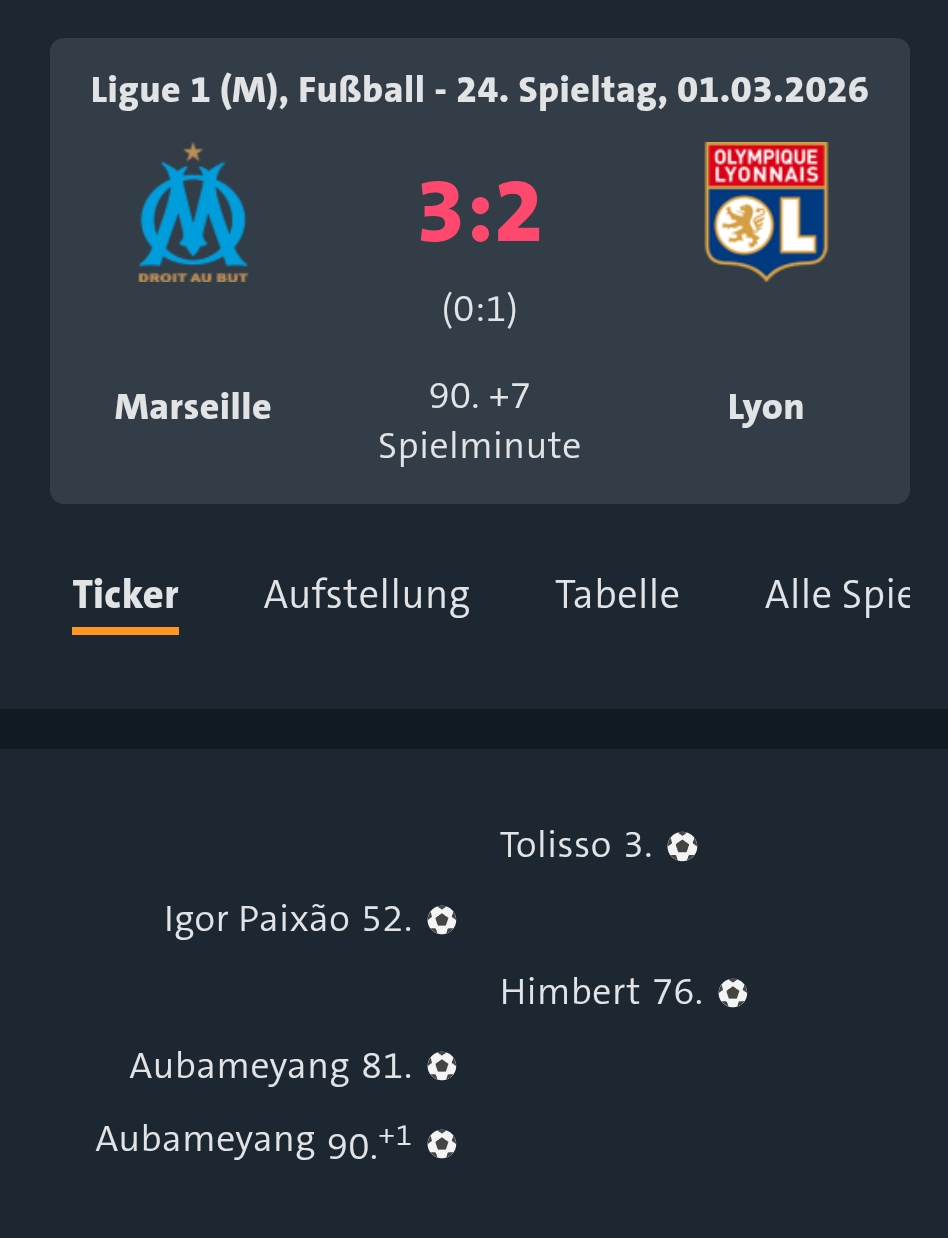The height and width of the screenshot is (1238, 948).
Task: Select the Tolisso 3rd-minute goal entry
Action: click(576, 846)
